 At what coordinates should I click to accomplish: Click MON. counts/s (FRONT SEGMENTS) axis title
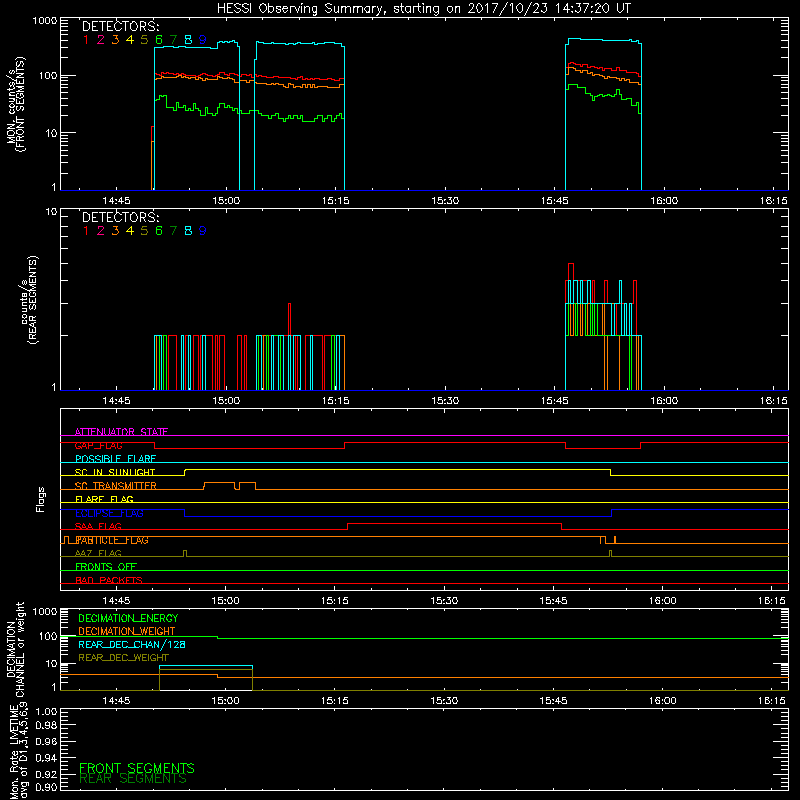(15, 104)
